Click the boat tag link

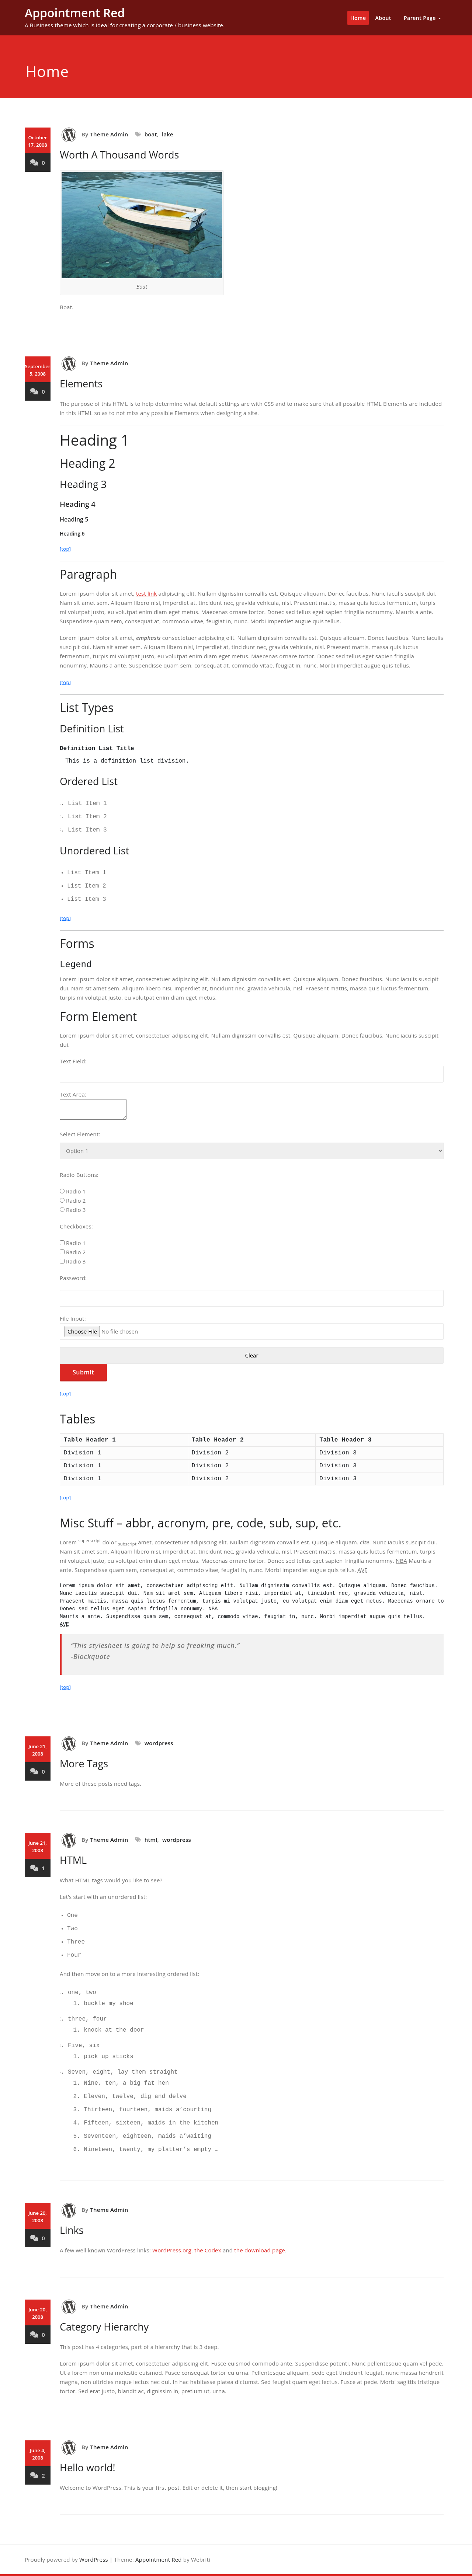(x=150, y=135)
